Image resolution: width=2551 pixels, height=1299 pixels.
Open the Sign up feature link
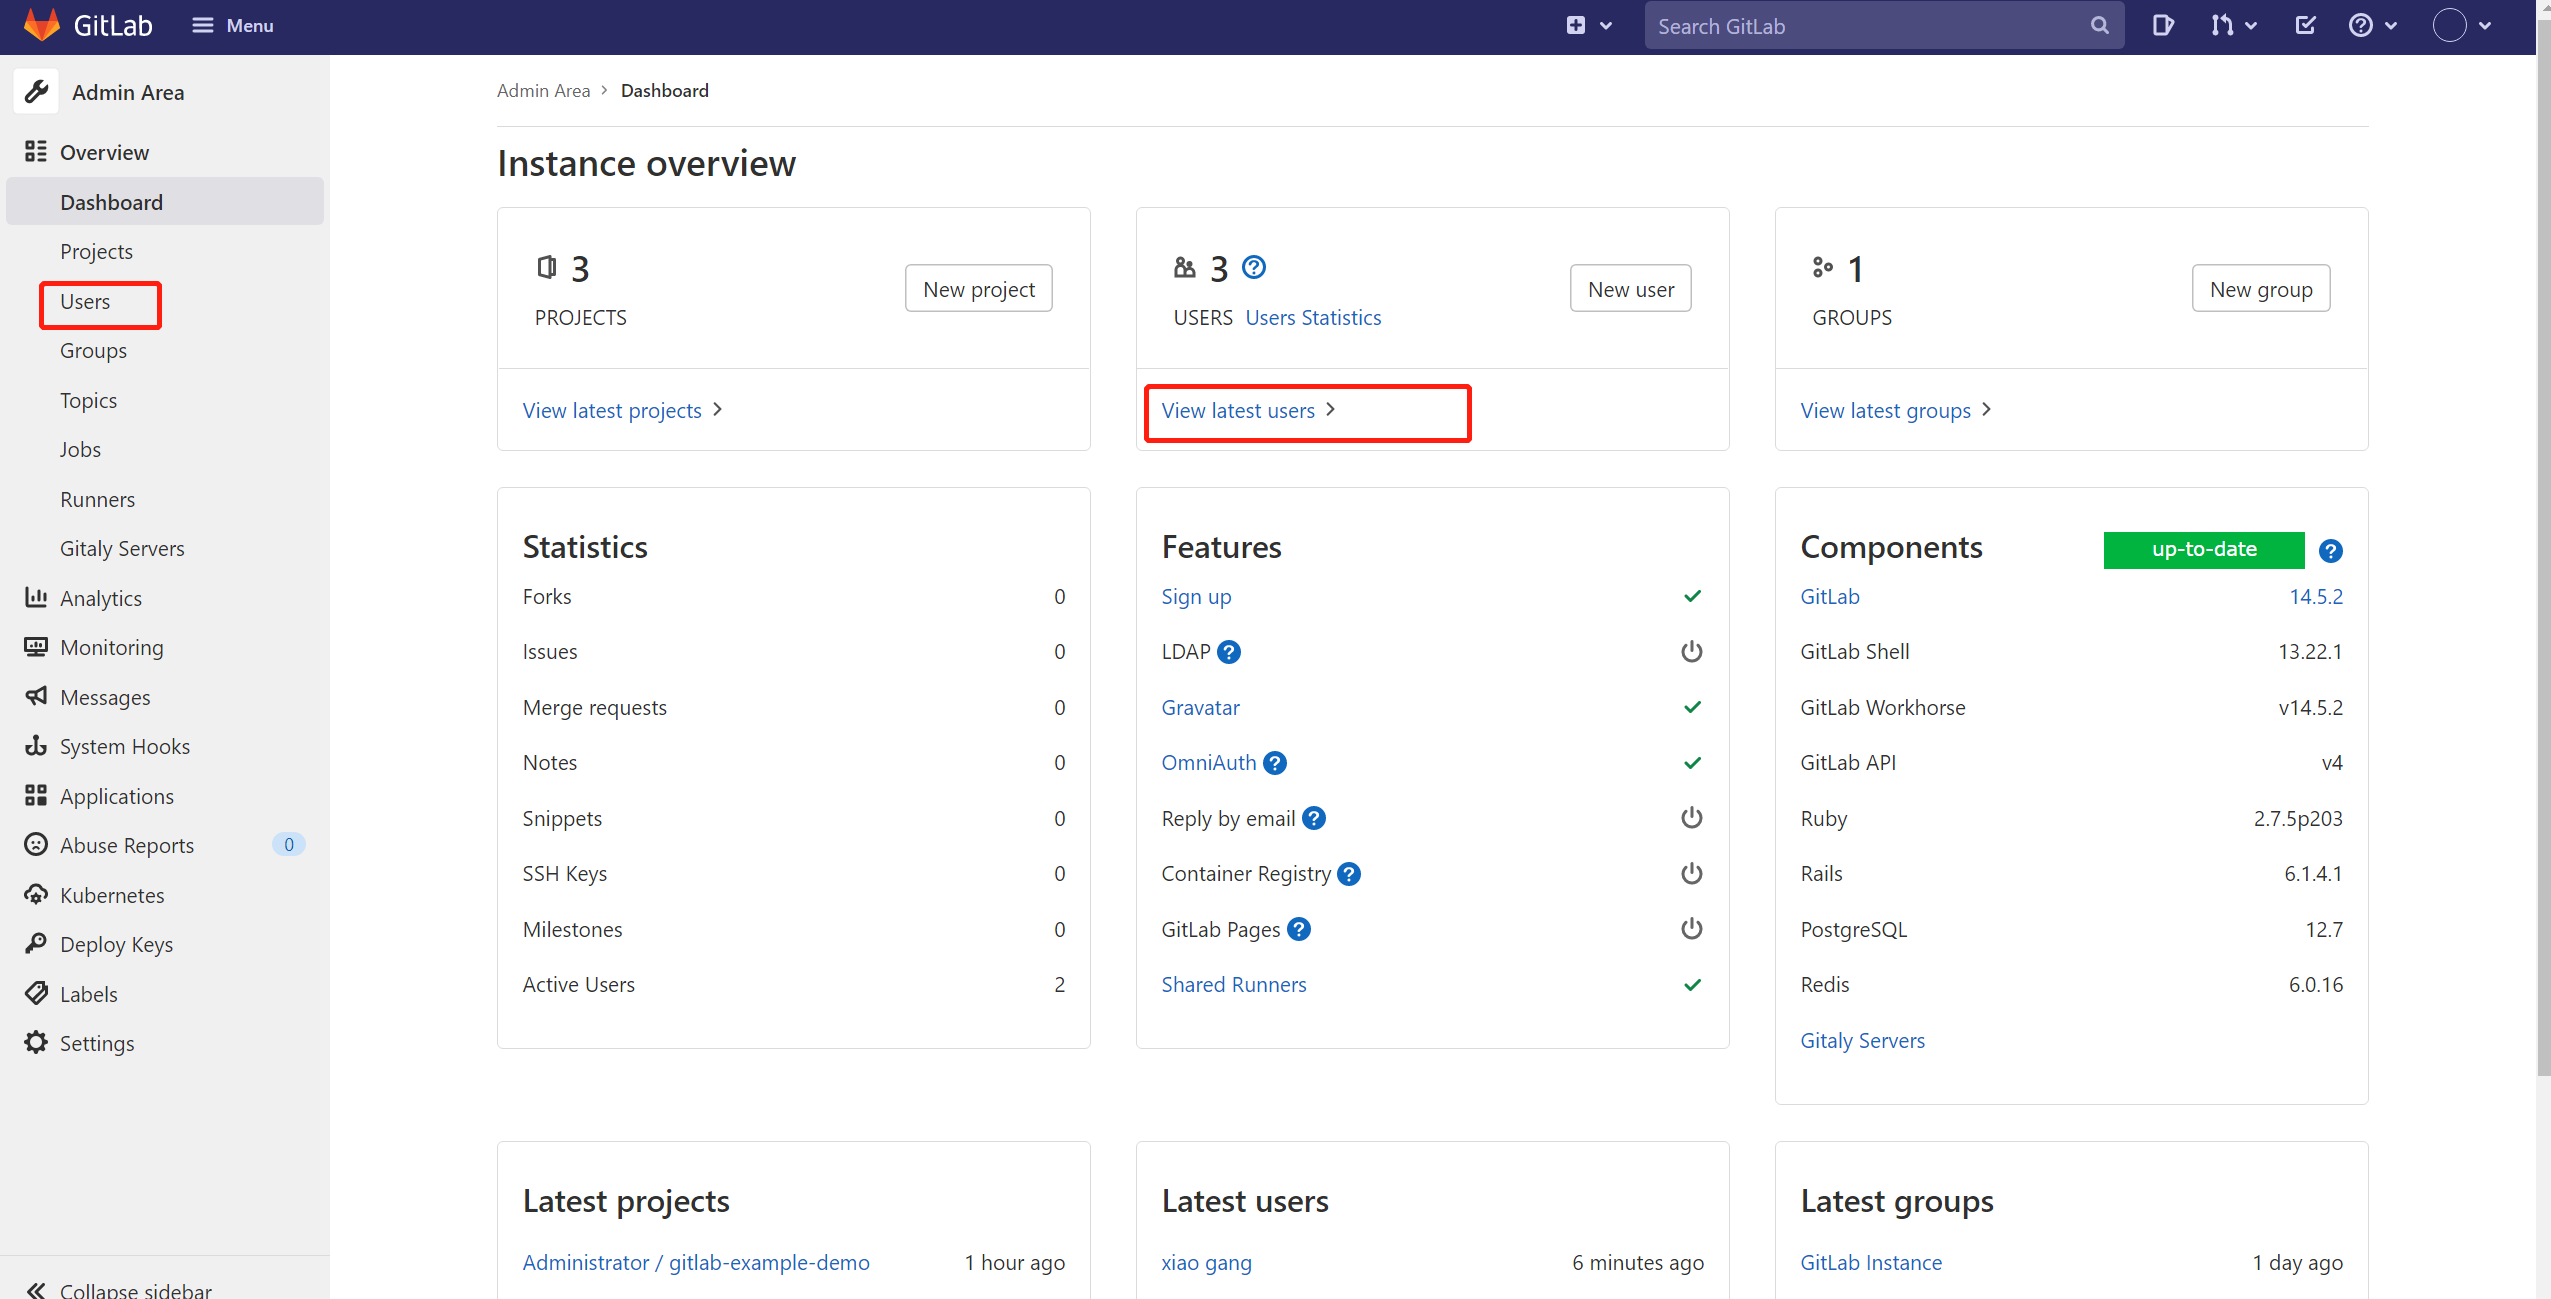1196,596
